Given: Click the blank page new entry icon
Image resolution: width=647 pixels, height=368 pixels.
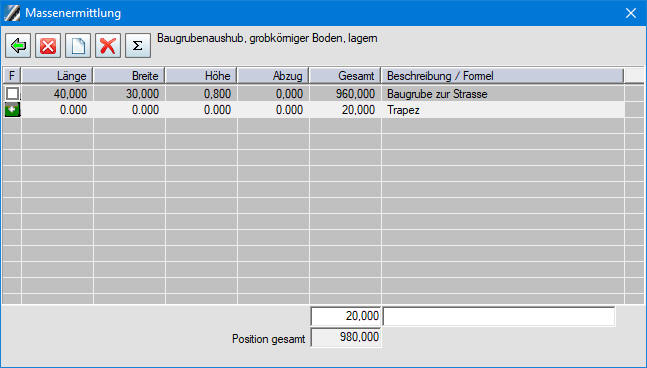Looking at the screenshot, I should [78, 45].
